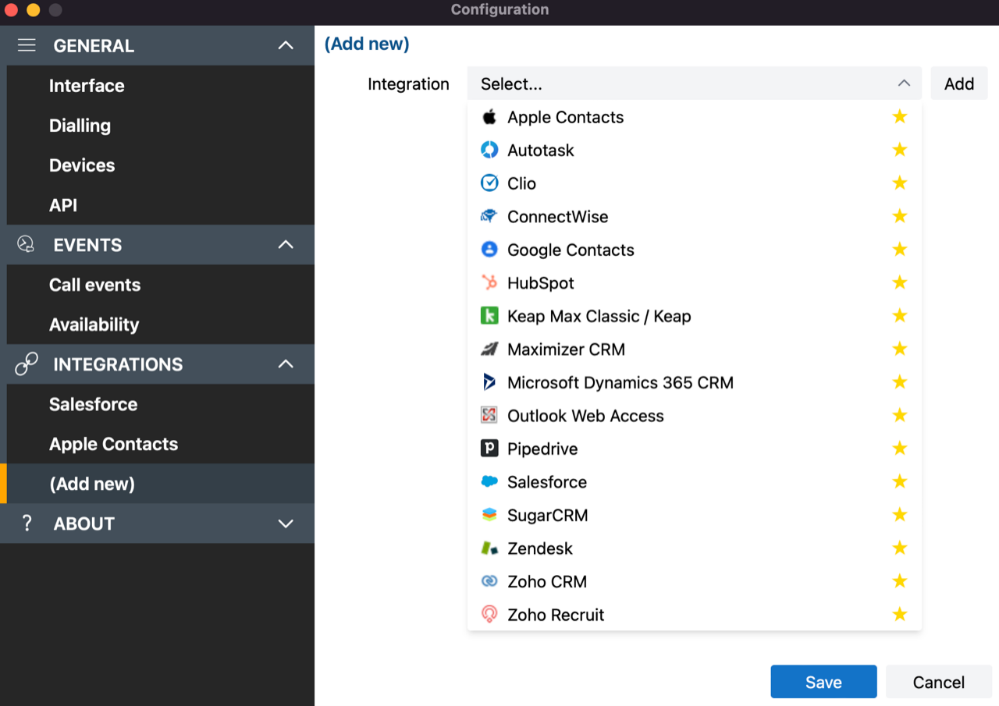Image resolution: width=999 pixels, height=706 pixels.
Task: Click the Microsoft Dynamics 365 logo icon
Action: click(x=489, y=382)
